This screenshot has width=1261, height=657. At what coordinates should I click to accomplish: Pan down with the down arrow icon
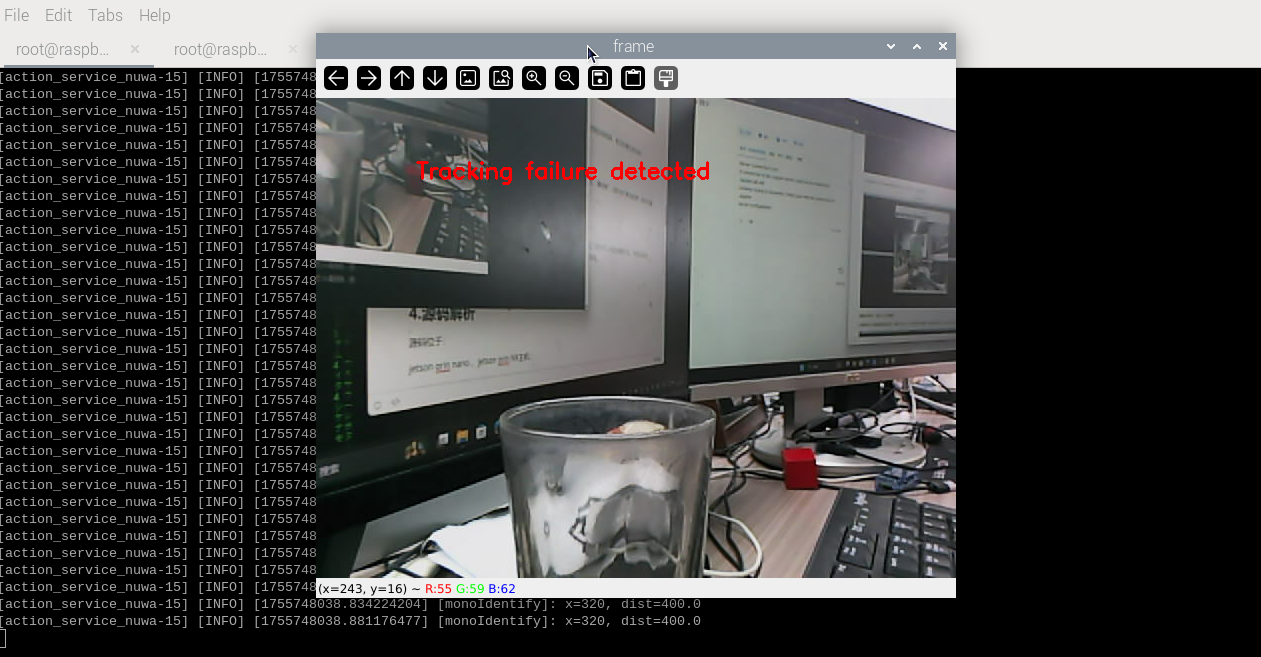click(x=435, y=78)
